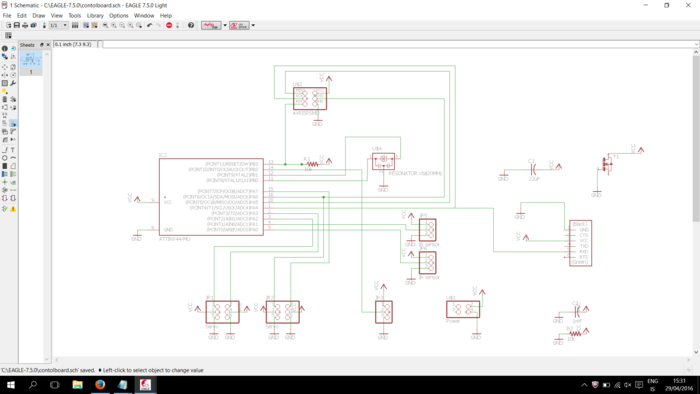Select the Group tool
The image size is (700, 394).
coord(4,83)
